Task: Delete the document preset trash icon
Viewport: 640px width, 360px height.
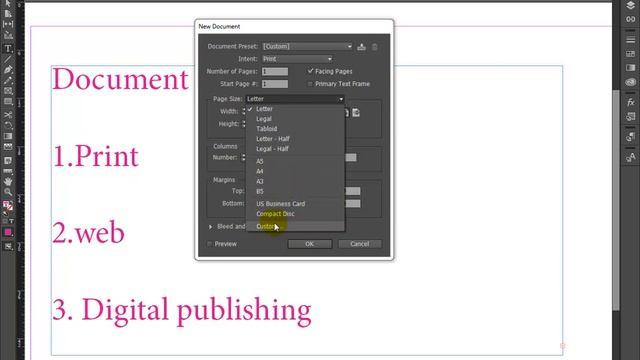Action: click(375, 47)
